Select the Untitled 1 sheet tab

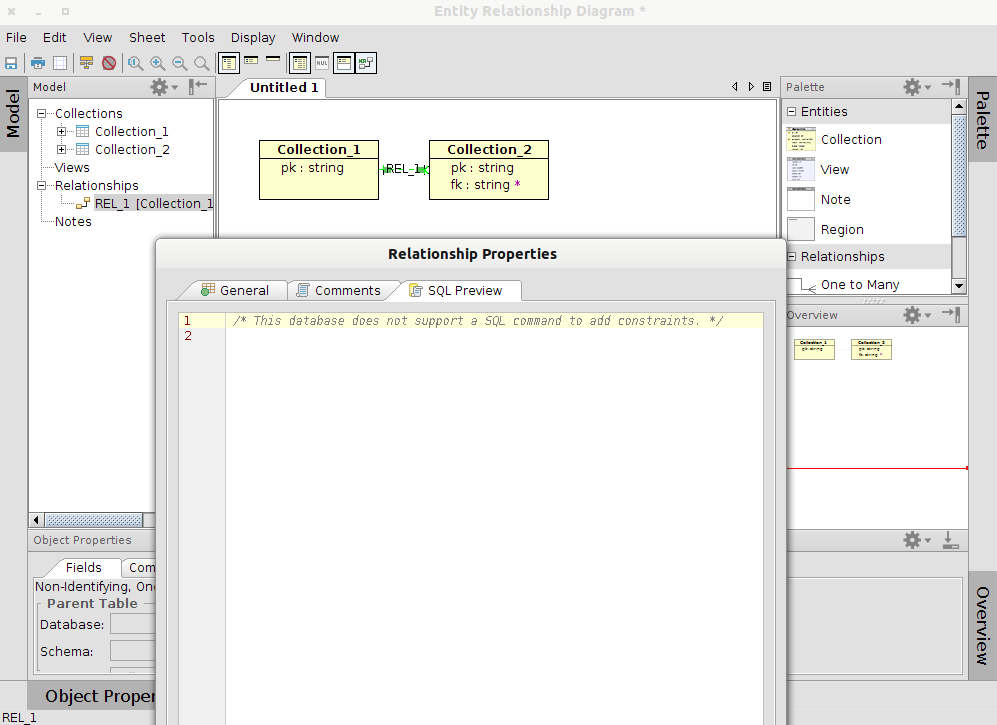(284, 88)
